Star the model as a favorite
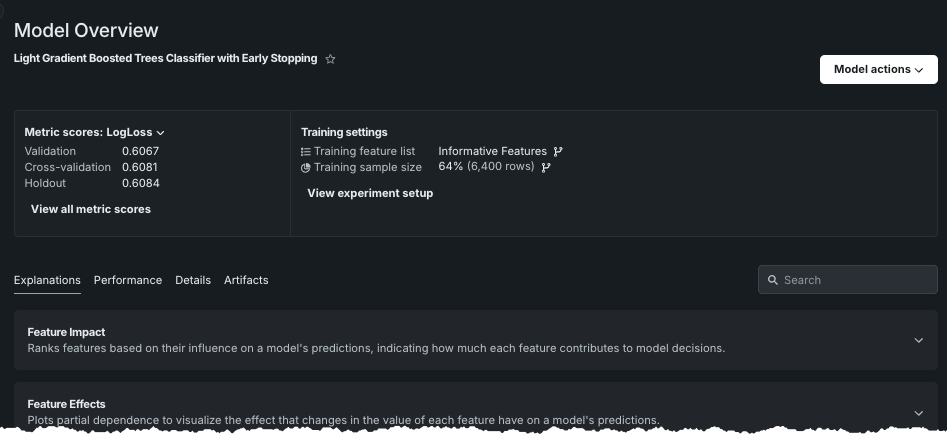Image resolution: width=947 pixels, height=434 pixels. click(331, 59)
